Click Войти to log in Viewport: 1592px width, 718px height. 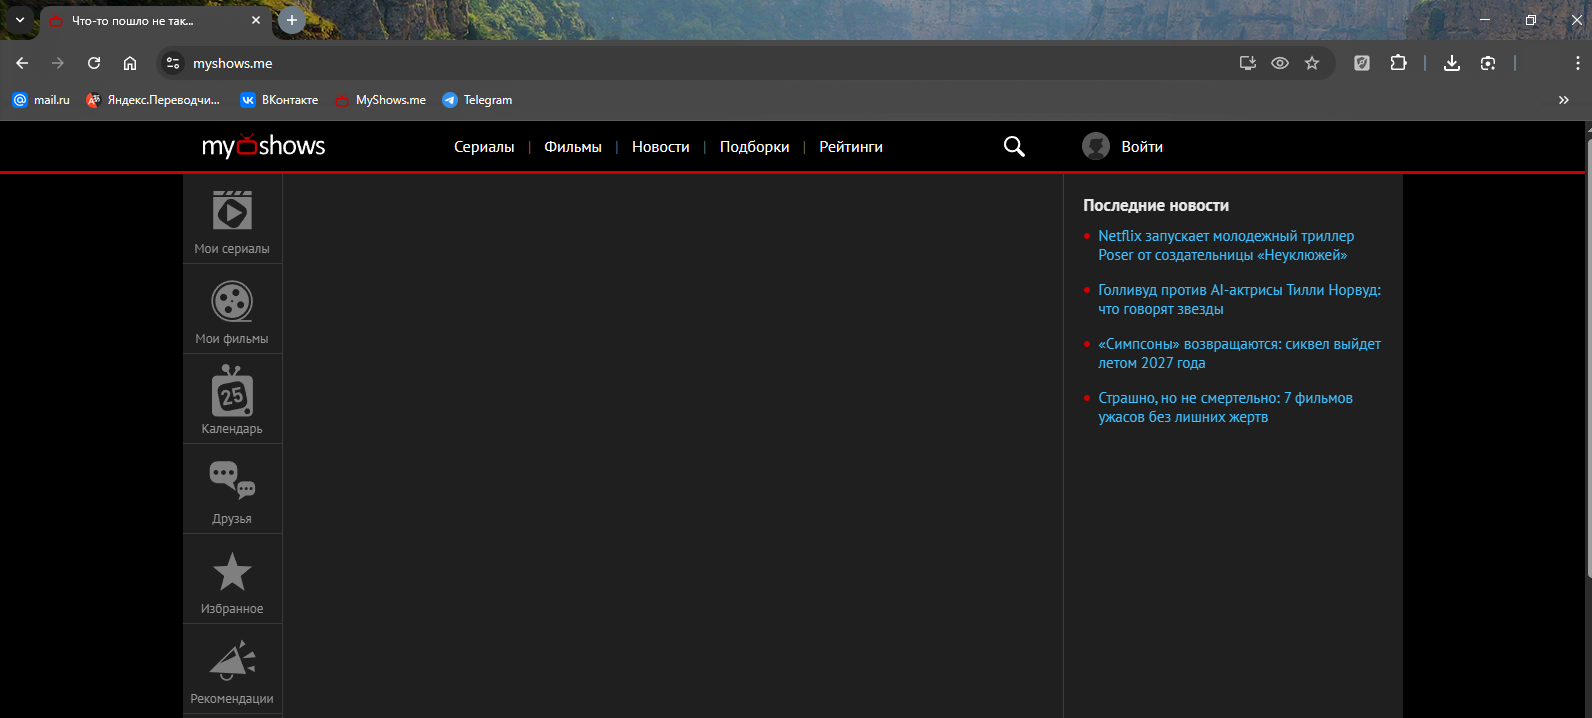point(1141,147)
